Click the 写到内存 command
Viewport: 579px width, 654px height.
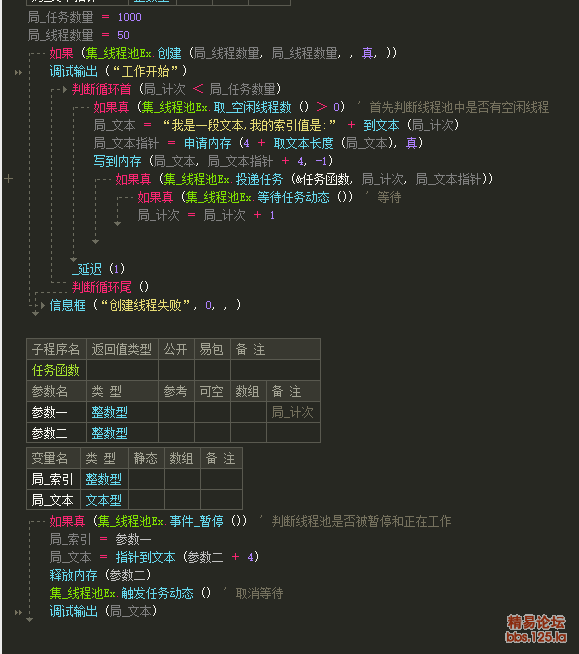coord(117,161)
